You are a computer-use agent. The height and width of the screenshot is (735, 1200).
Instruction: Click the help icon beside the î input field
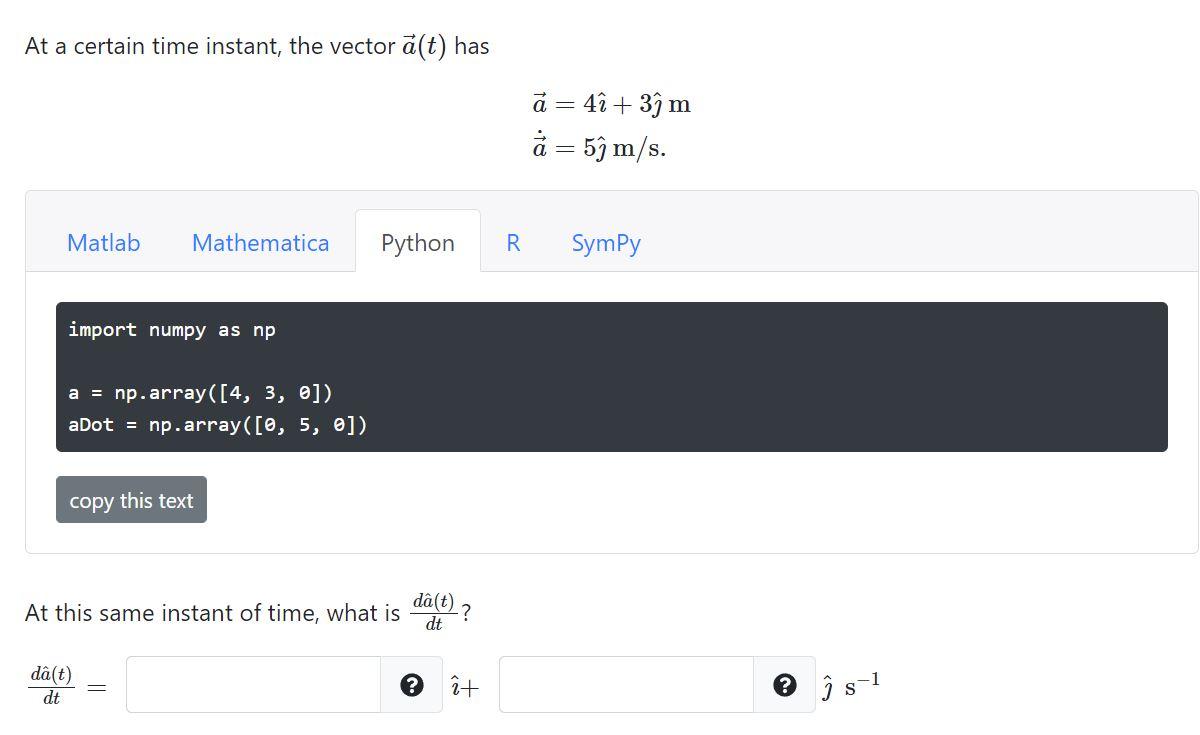tap(413, 684)
